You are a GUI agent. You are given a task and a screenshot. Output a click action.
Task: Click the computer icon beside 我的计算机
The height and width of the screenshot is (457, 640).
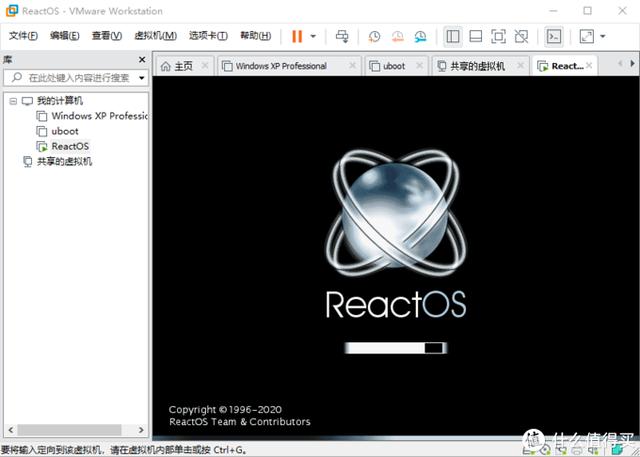[27, 101]
